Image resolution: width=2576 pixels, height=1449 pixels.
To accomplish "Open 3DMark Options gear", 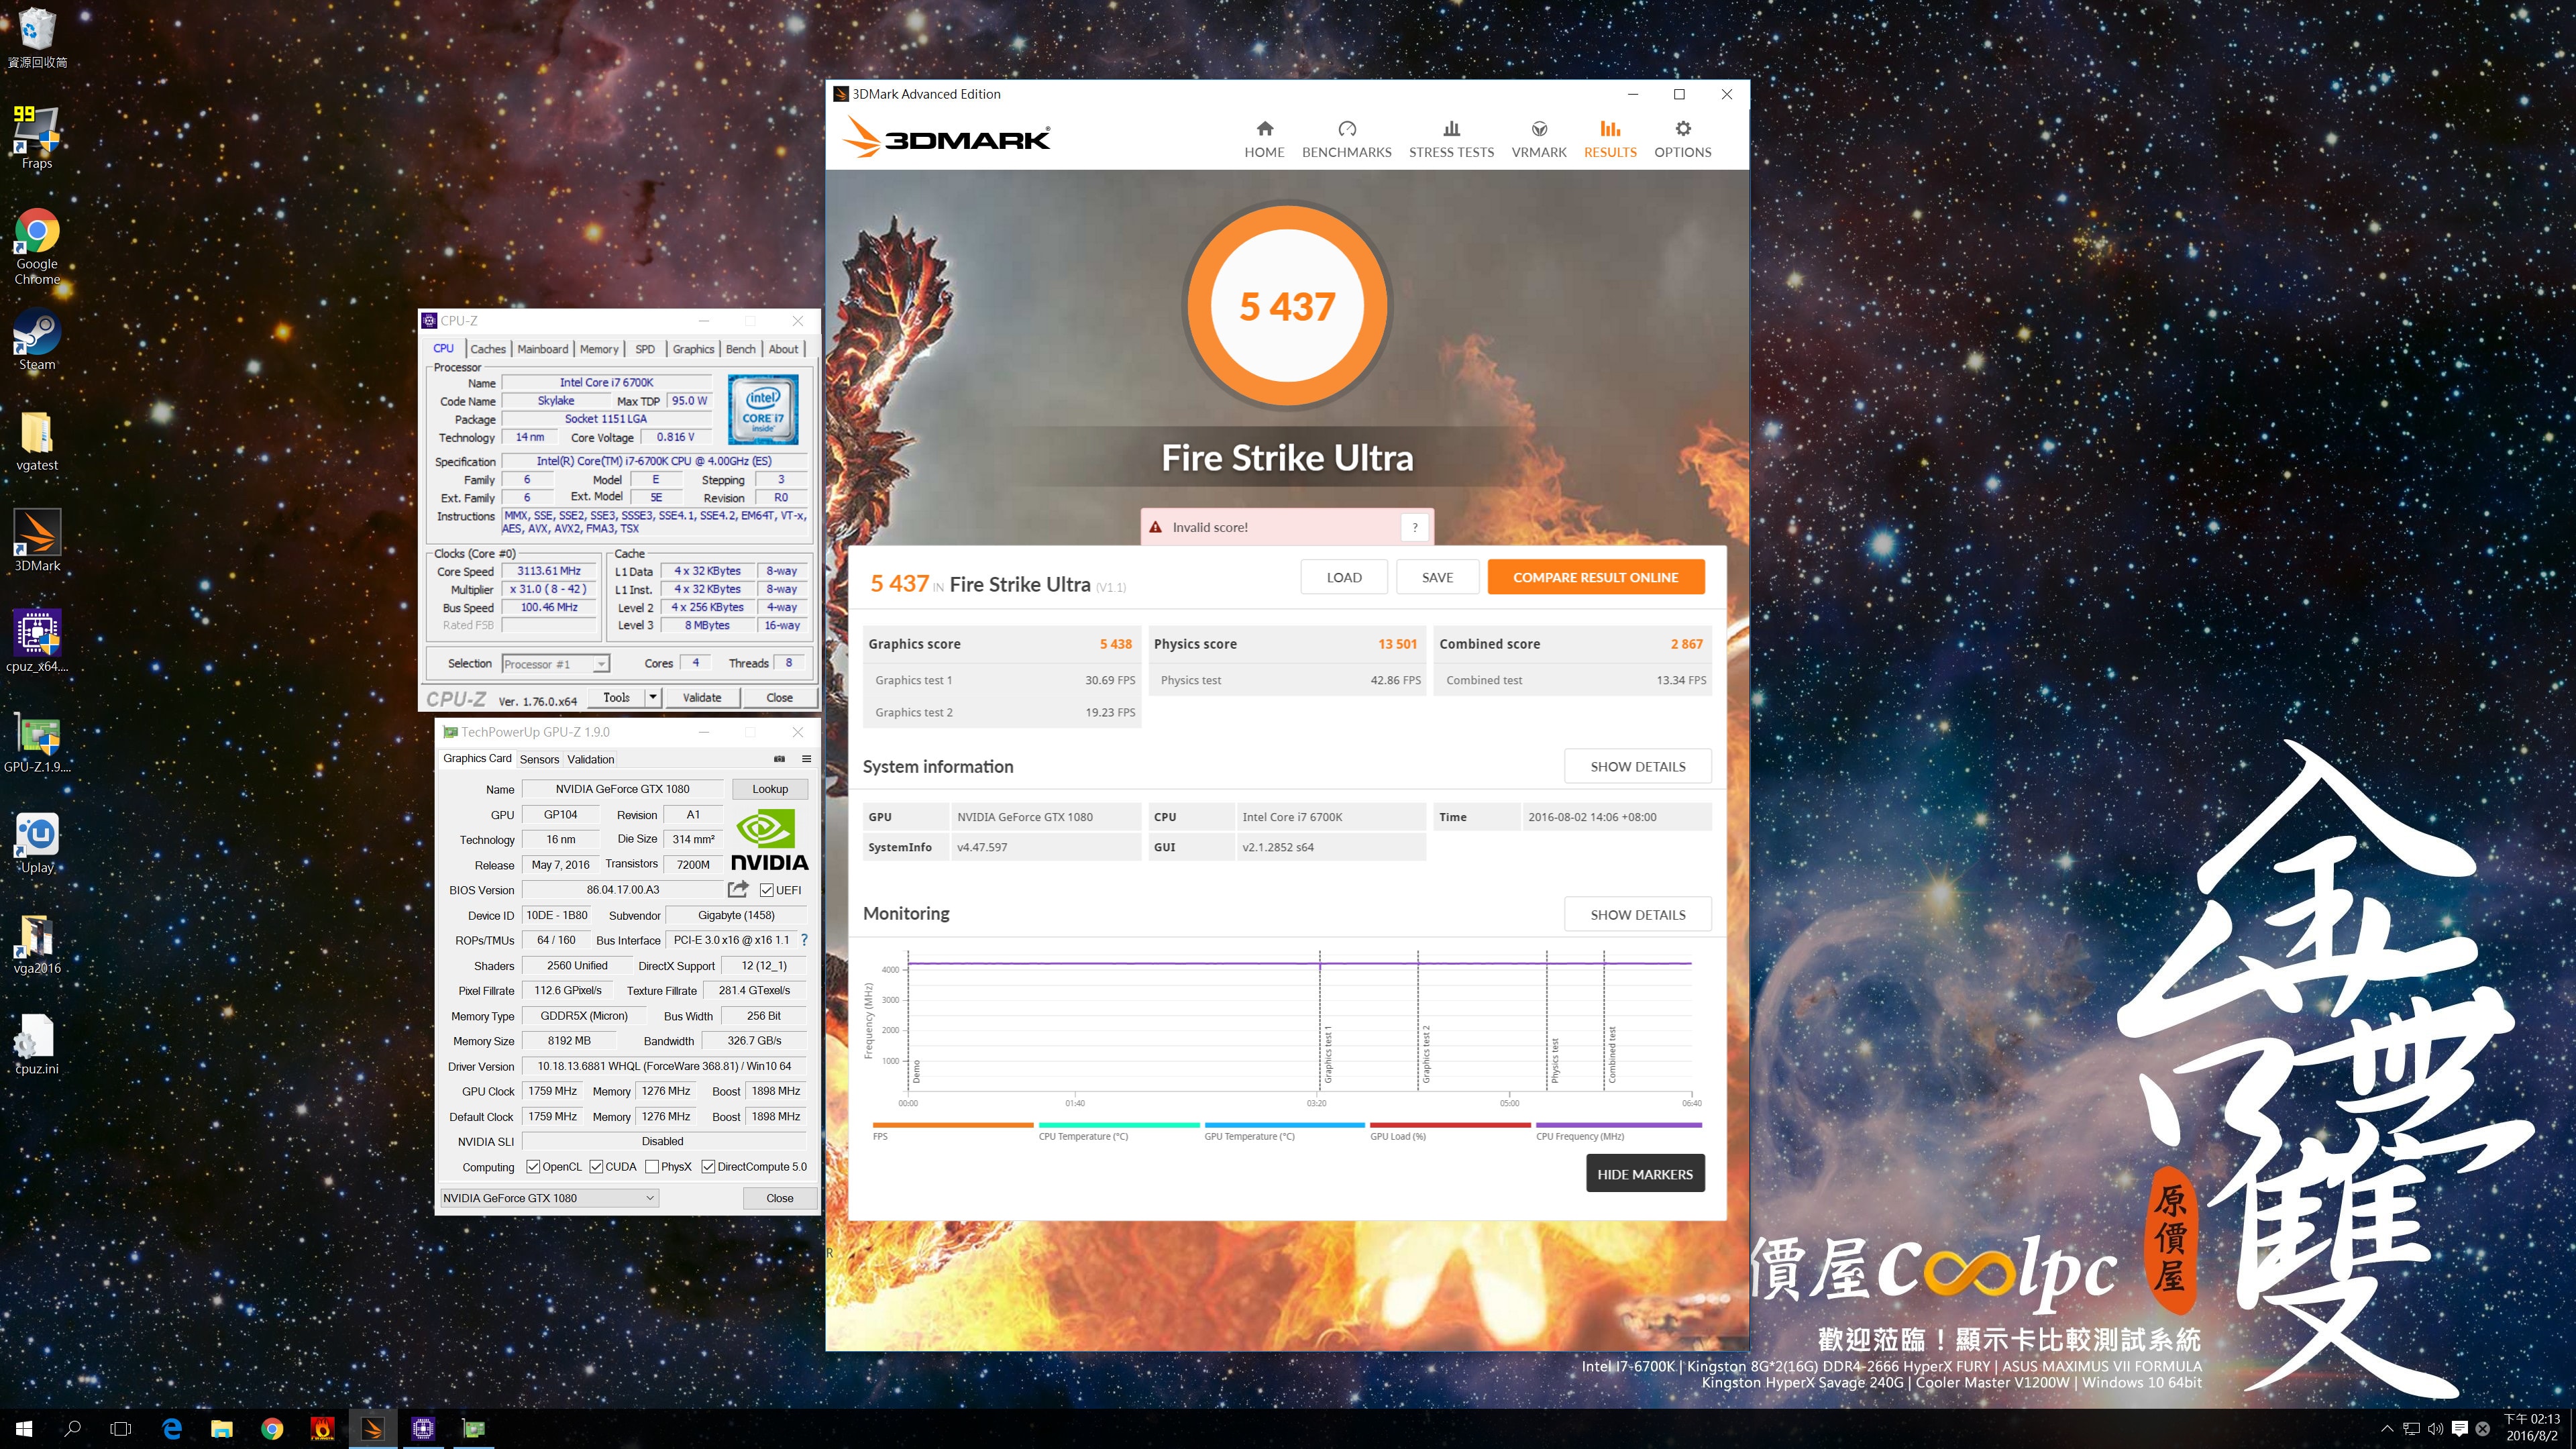I will [1682, 139].
